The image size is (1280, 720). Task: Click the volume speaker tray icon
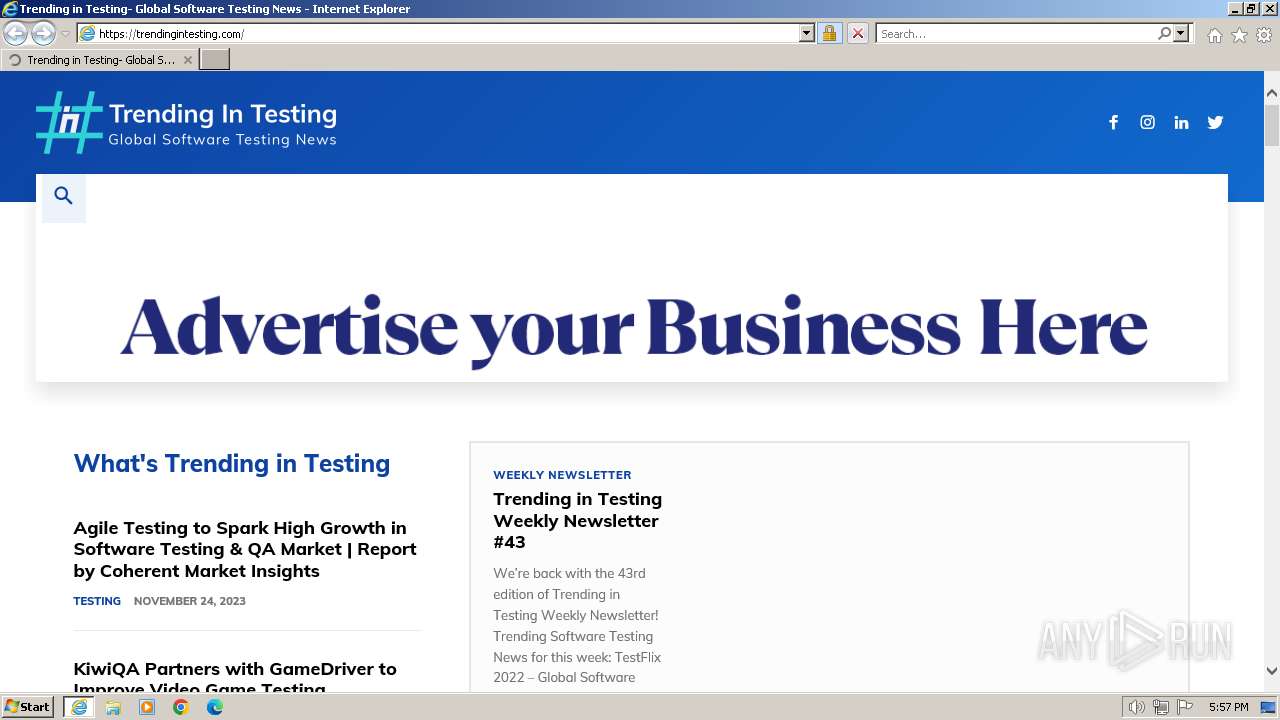click(1137, 707)
